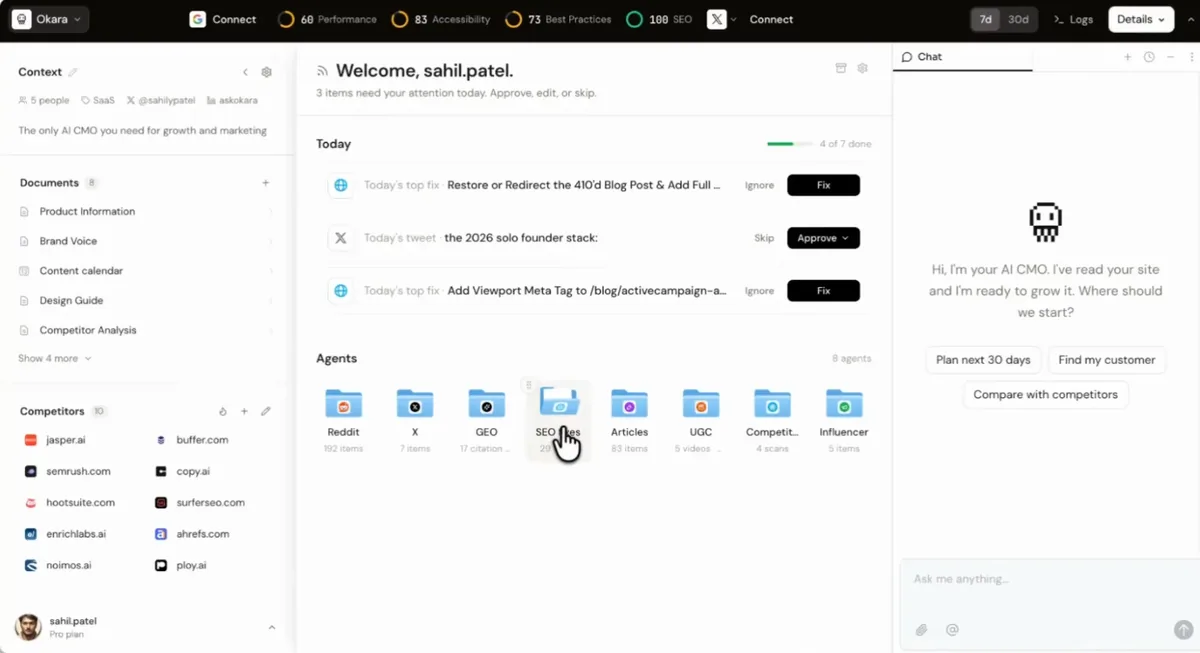Edit the Context with pencil icon
This screenshot has width=1200, height=653.
coord(73,72)
